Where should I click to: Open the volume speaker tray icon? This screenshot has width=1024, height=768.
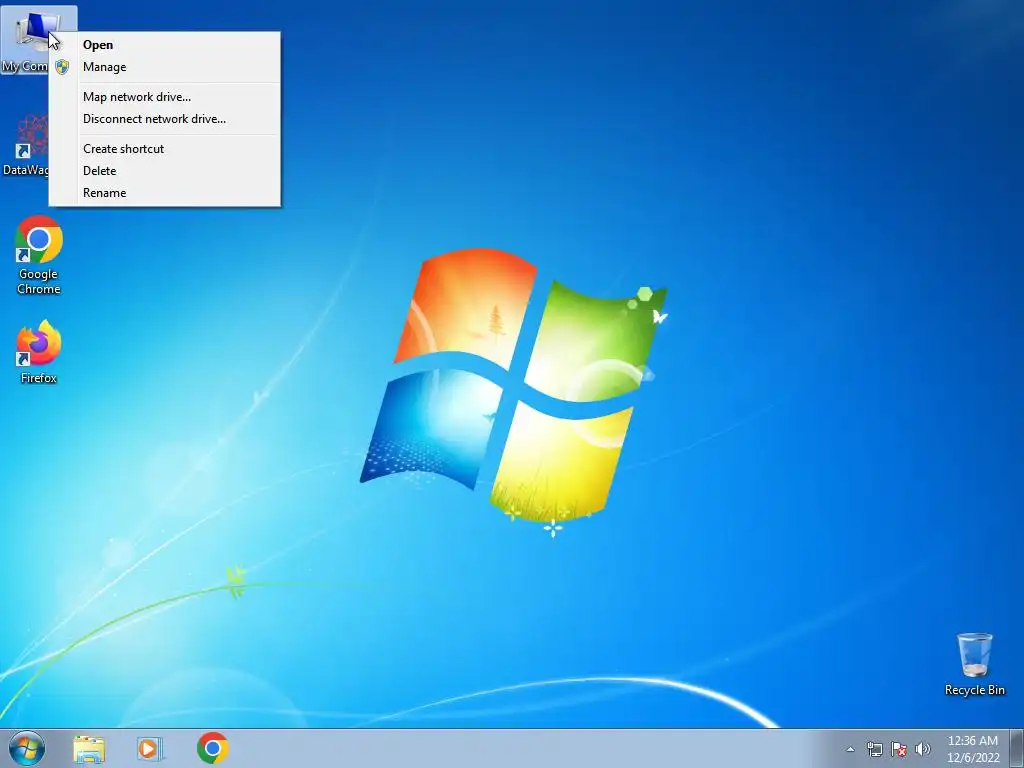pyautogui.click(x=923, y=749)
